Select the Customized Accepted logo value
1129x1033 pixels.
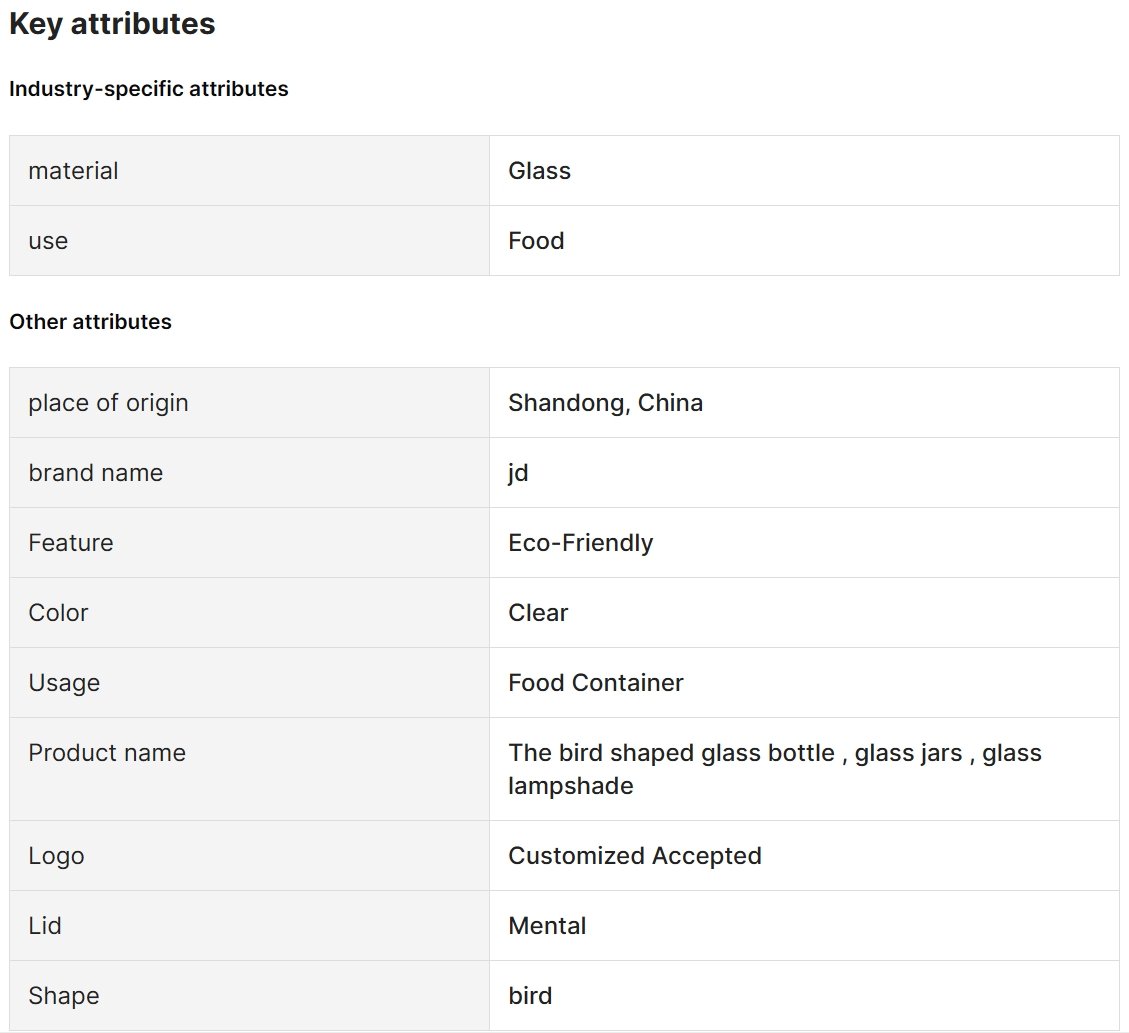[634, 855]
